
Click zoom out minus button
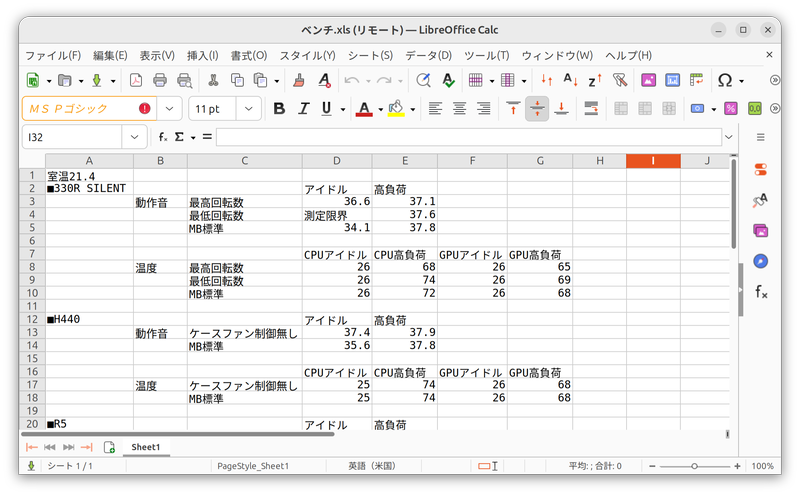pyautogui.click(x=652, y=466)
